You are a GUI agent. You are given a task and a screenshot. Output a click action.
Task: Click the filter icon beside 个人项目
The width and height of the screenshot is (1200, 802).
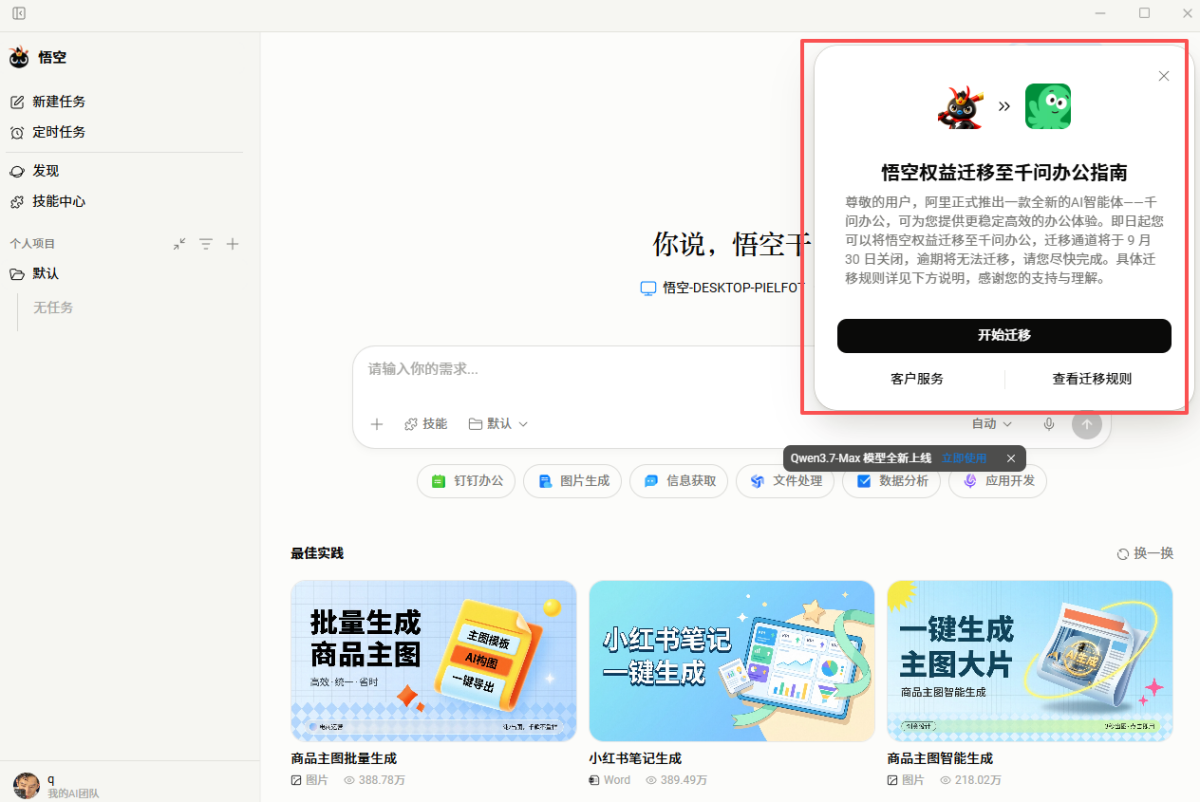click(x=206, y=244)
